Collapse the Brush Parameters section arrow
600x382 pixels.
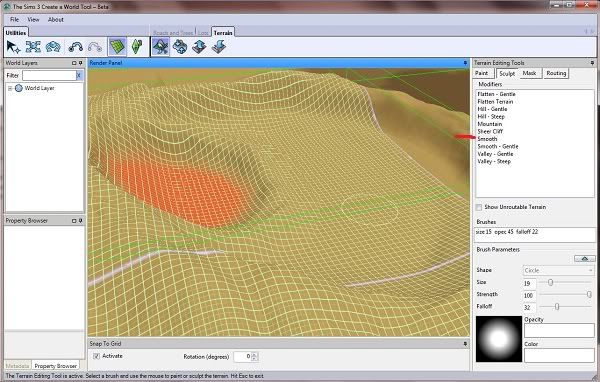coord(584,259)
